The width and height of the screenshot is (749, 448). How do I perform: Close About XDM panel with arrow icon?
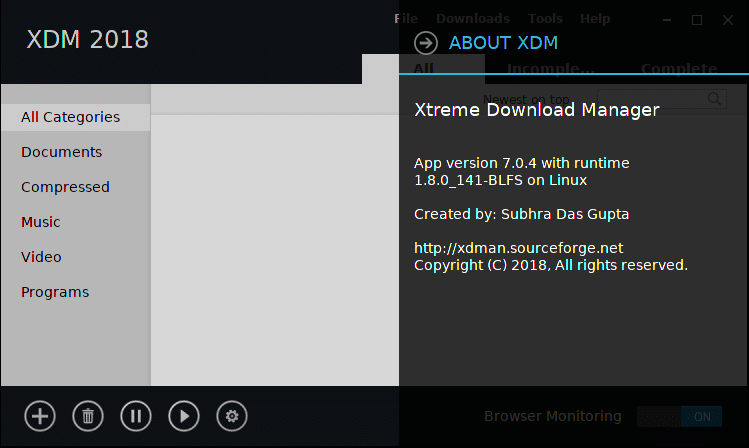426,43
